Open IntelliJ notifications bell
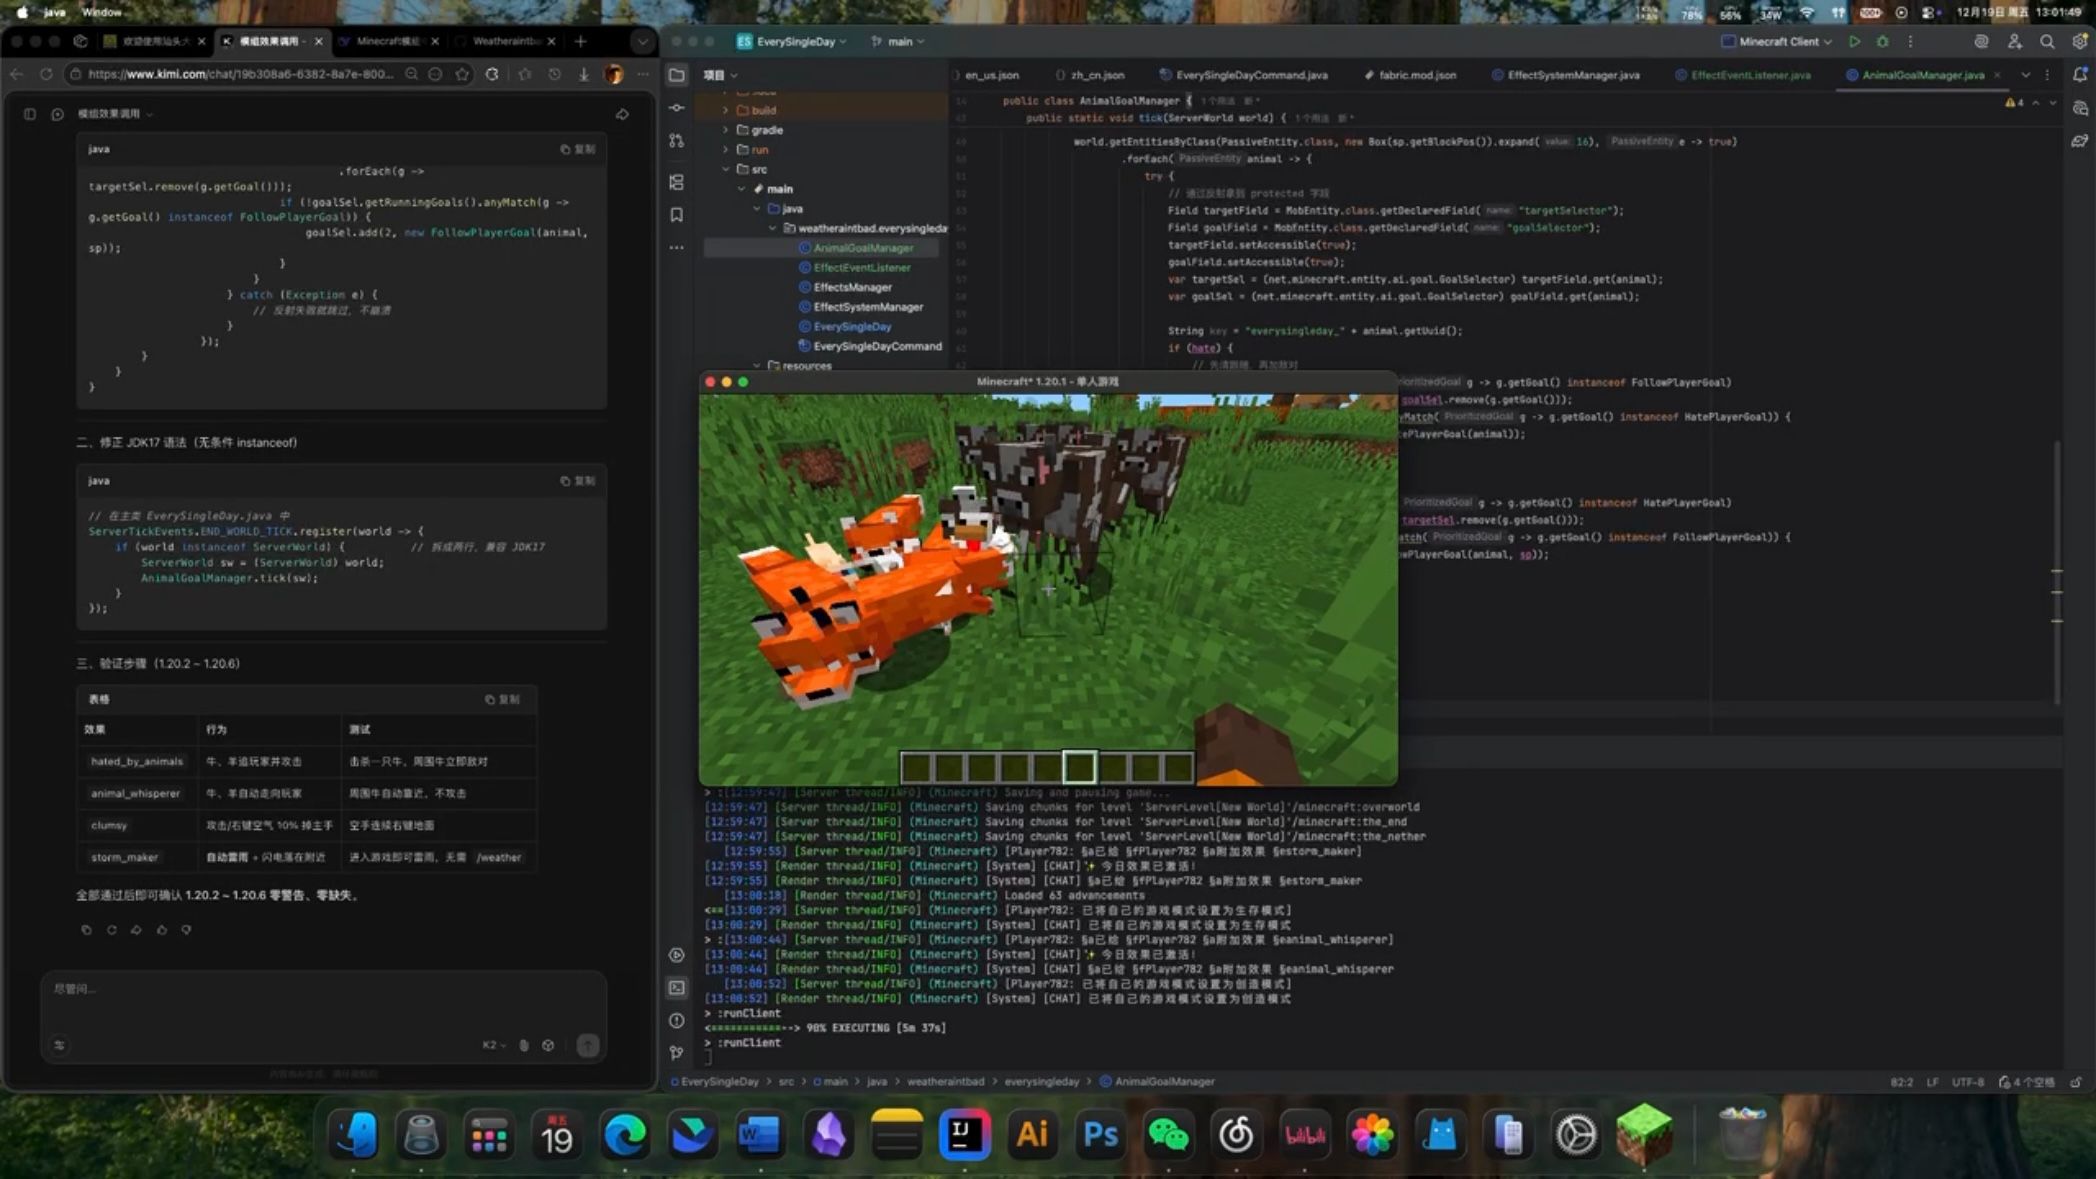Viewport: 2096px width, 1179px height. pyautogui.click(x=2080, y=75)
